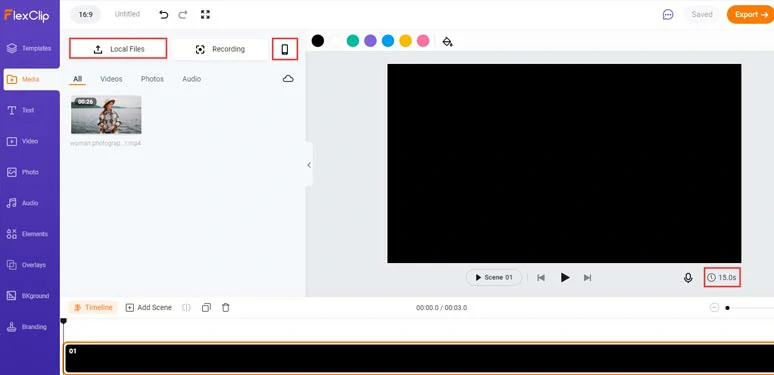Click the Untitled project name field
The image size is (774, 375).
click(x=127, y=14)
